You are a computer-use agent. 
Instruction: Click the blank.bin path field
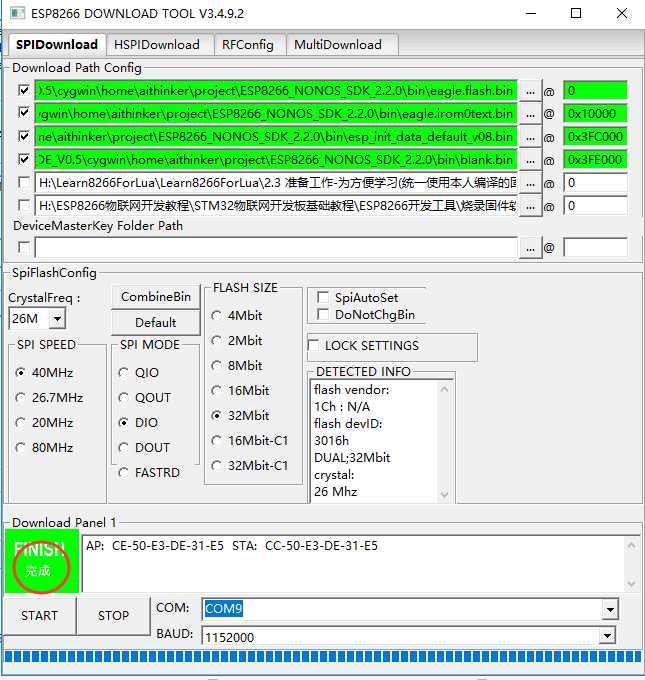coord(276,160)
